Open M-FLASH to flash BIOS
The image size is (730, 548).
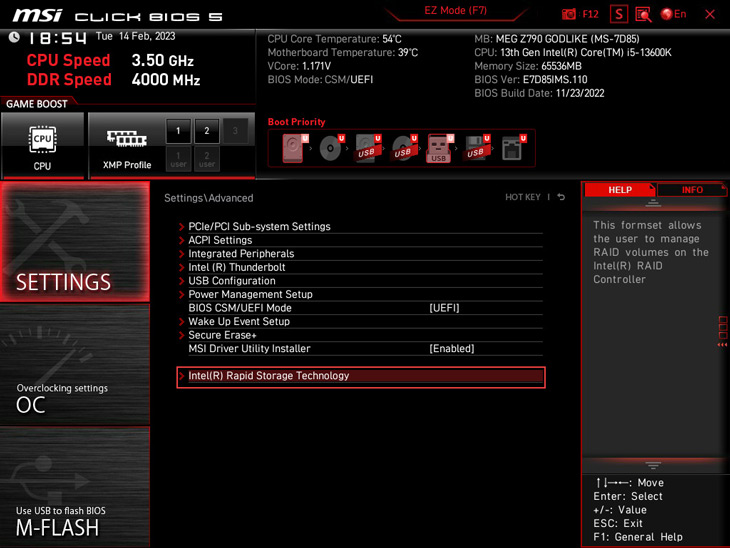75,487
